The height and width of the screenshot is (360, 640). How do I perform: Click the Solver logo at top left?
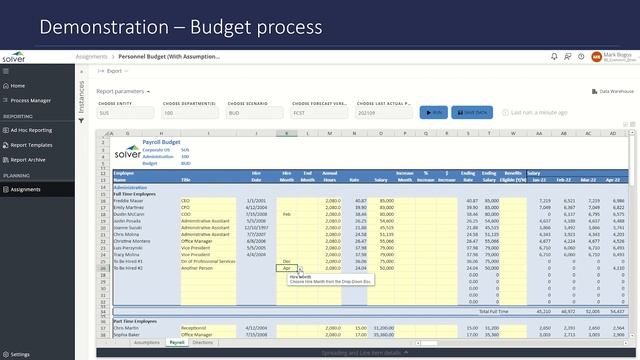13,57
